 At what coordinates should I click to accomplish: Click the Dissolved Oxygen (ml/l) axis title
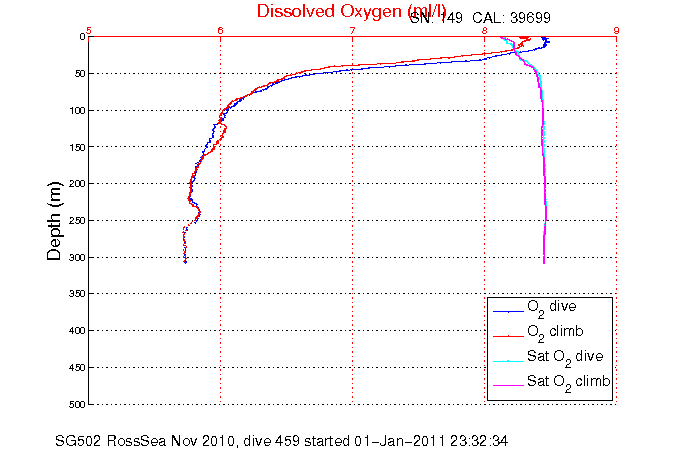click(351, 11)
